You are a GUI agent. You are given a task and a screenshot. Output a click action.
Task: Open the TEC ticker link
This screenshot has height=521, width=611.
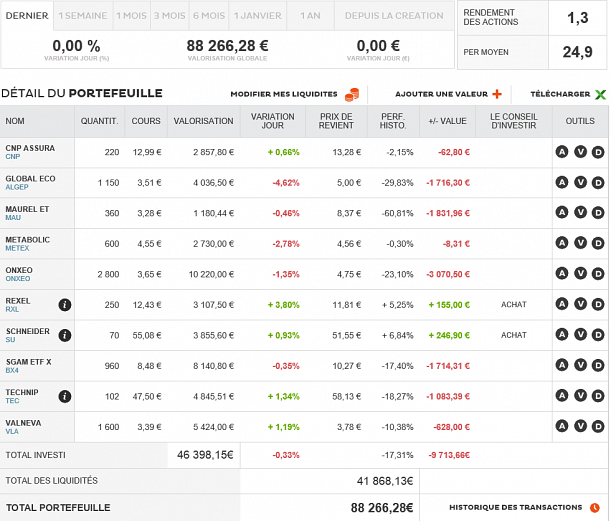(x=12, y=401)
